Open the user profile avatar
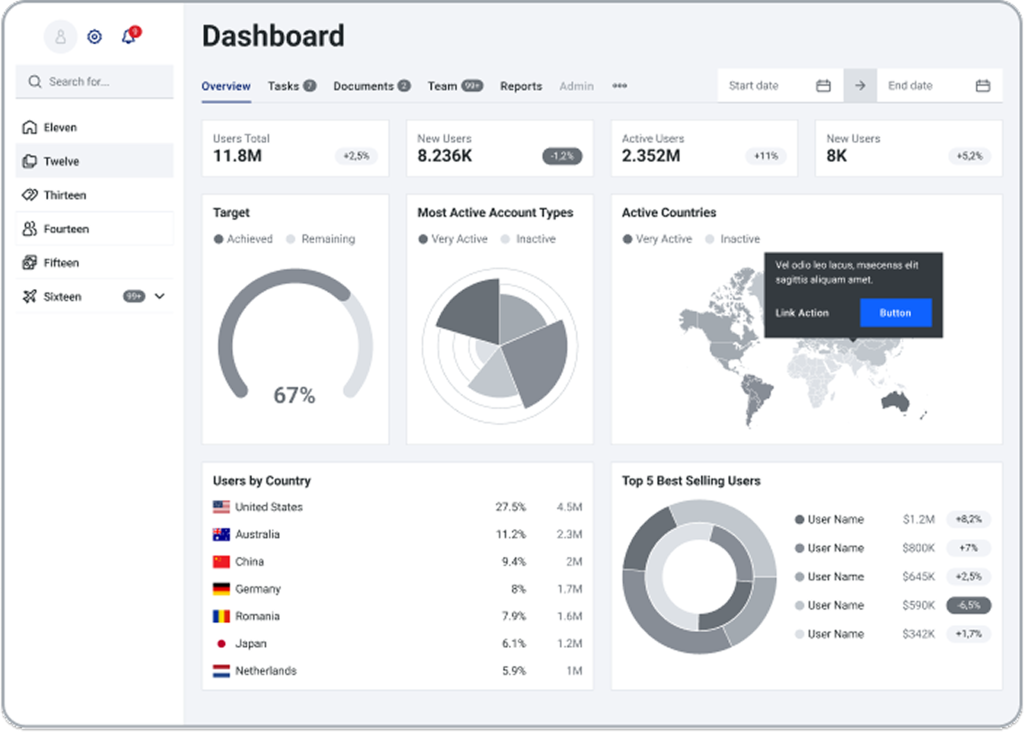This screenshot has height=732, width=1024. [60, 37]
